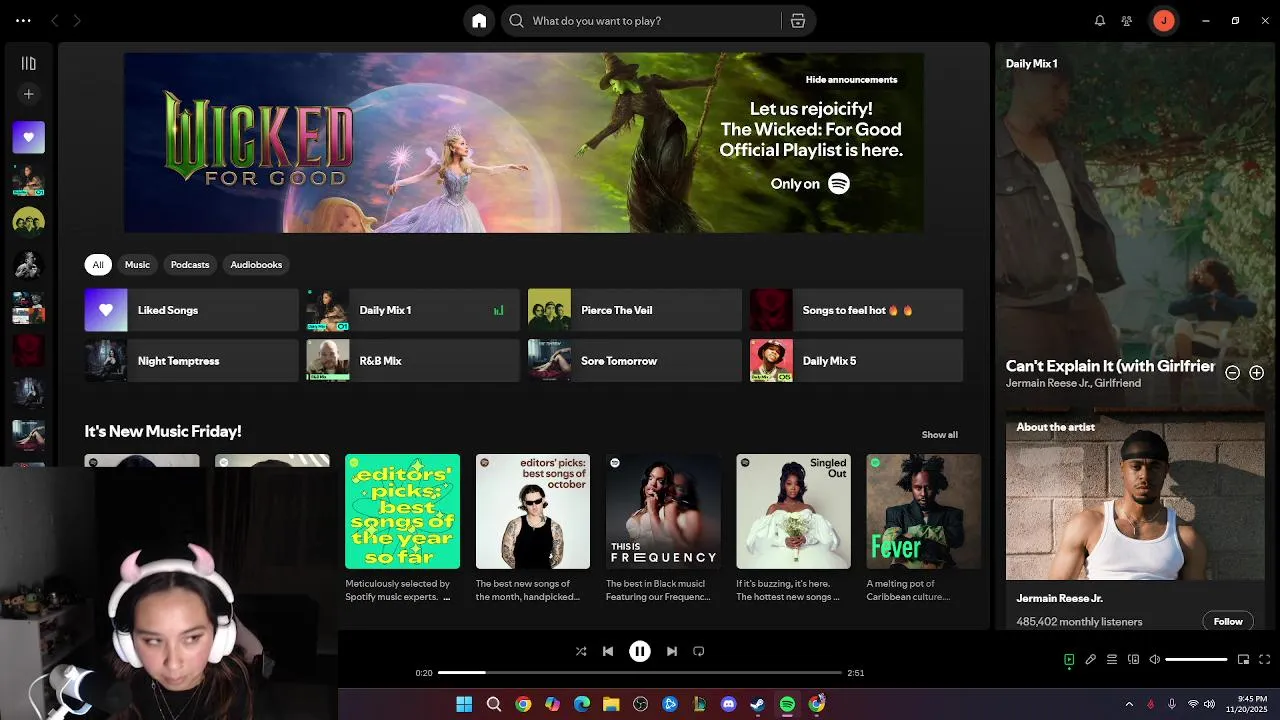The height and width of the screenshot is (720, 1280).
Task: Open Steam from the taskbar
Action: tap(757, 704)
